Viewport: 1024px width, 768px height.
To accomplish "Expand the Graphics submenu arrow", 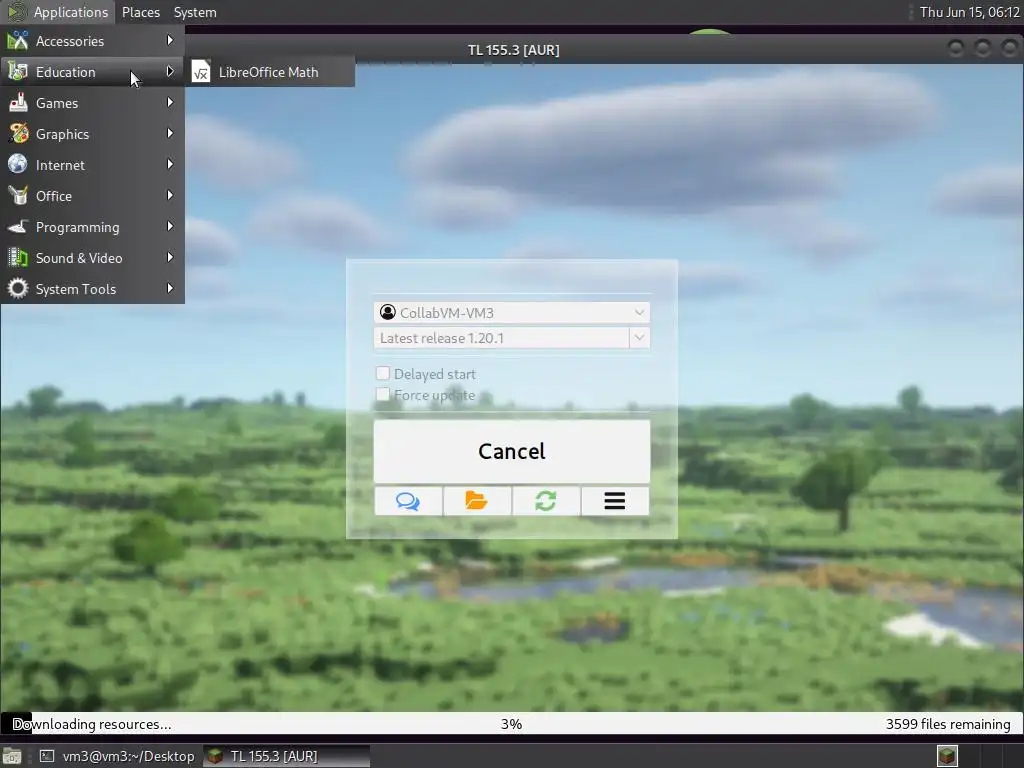I will (x=170, y=133).
